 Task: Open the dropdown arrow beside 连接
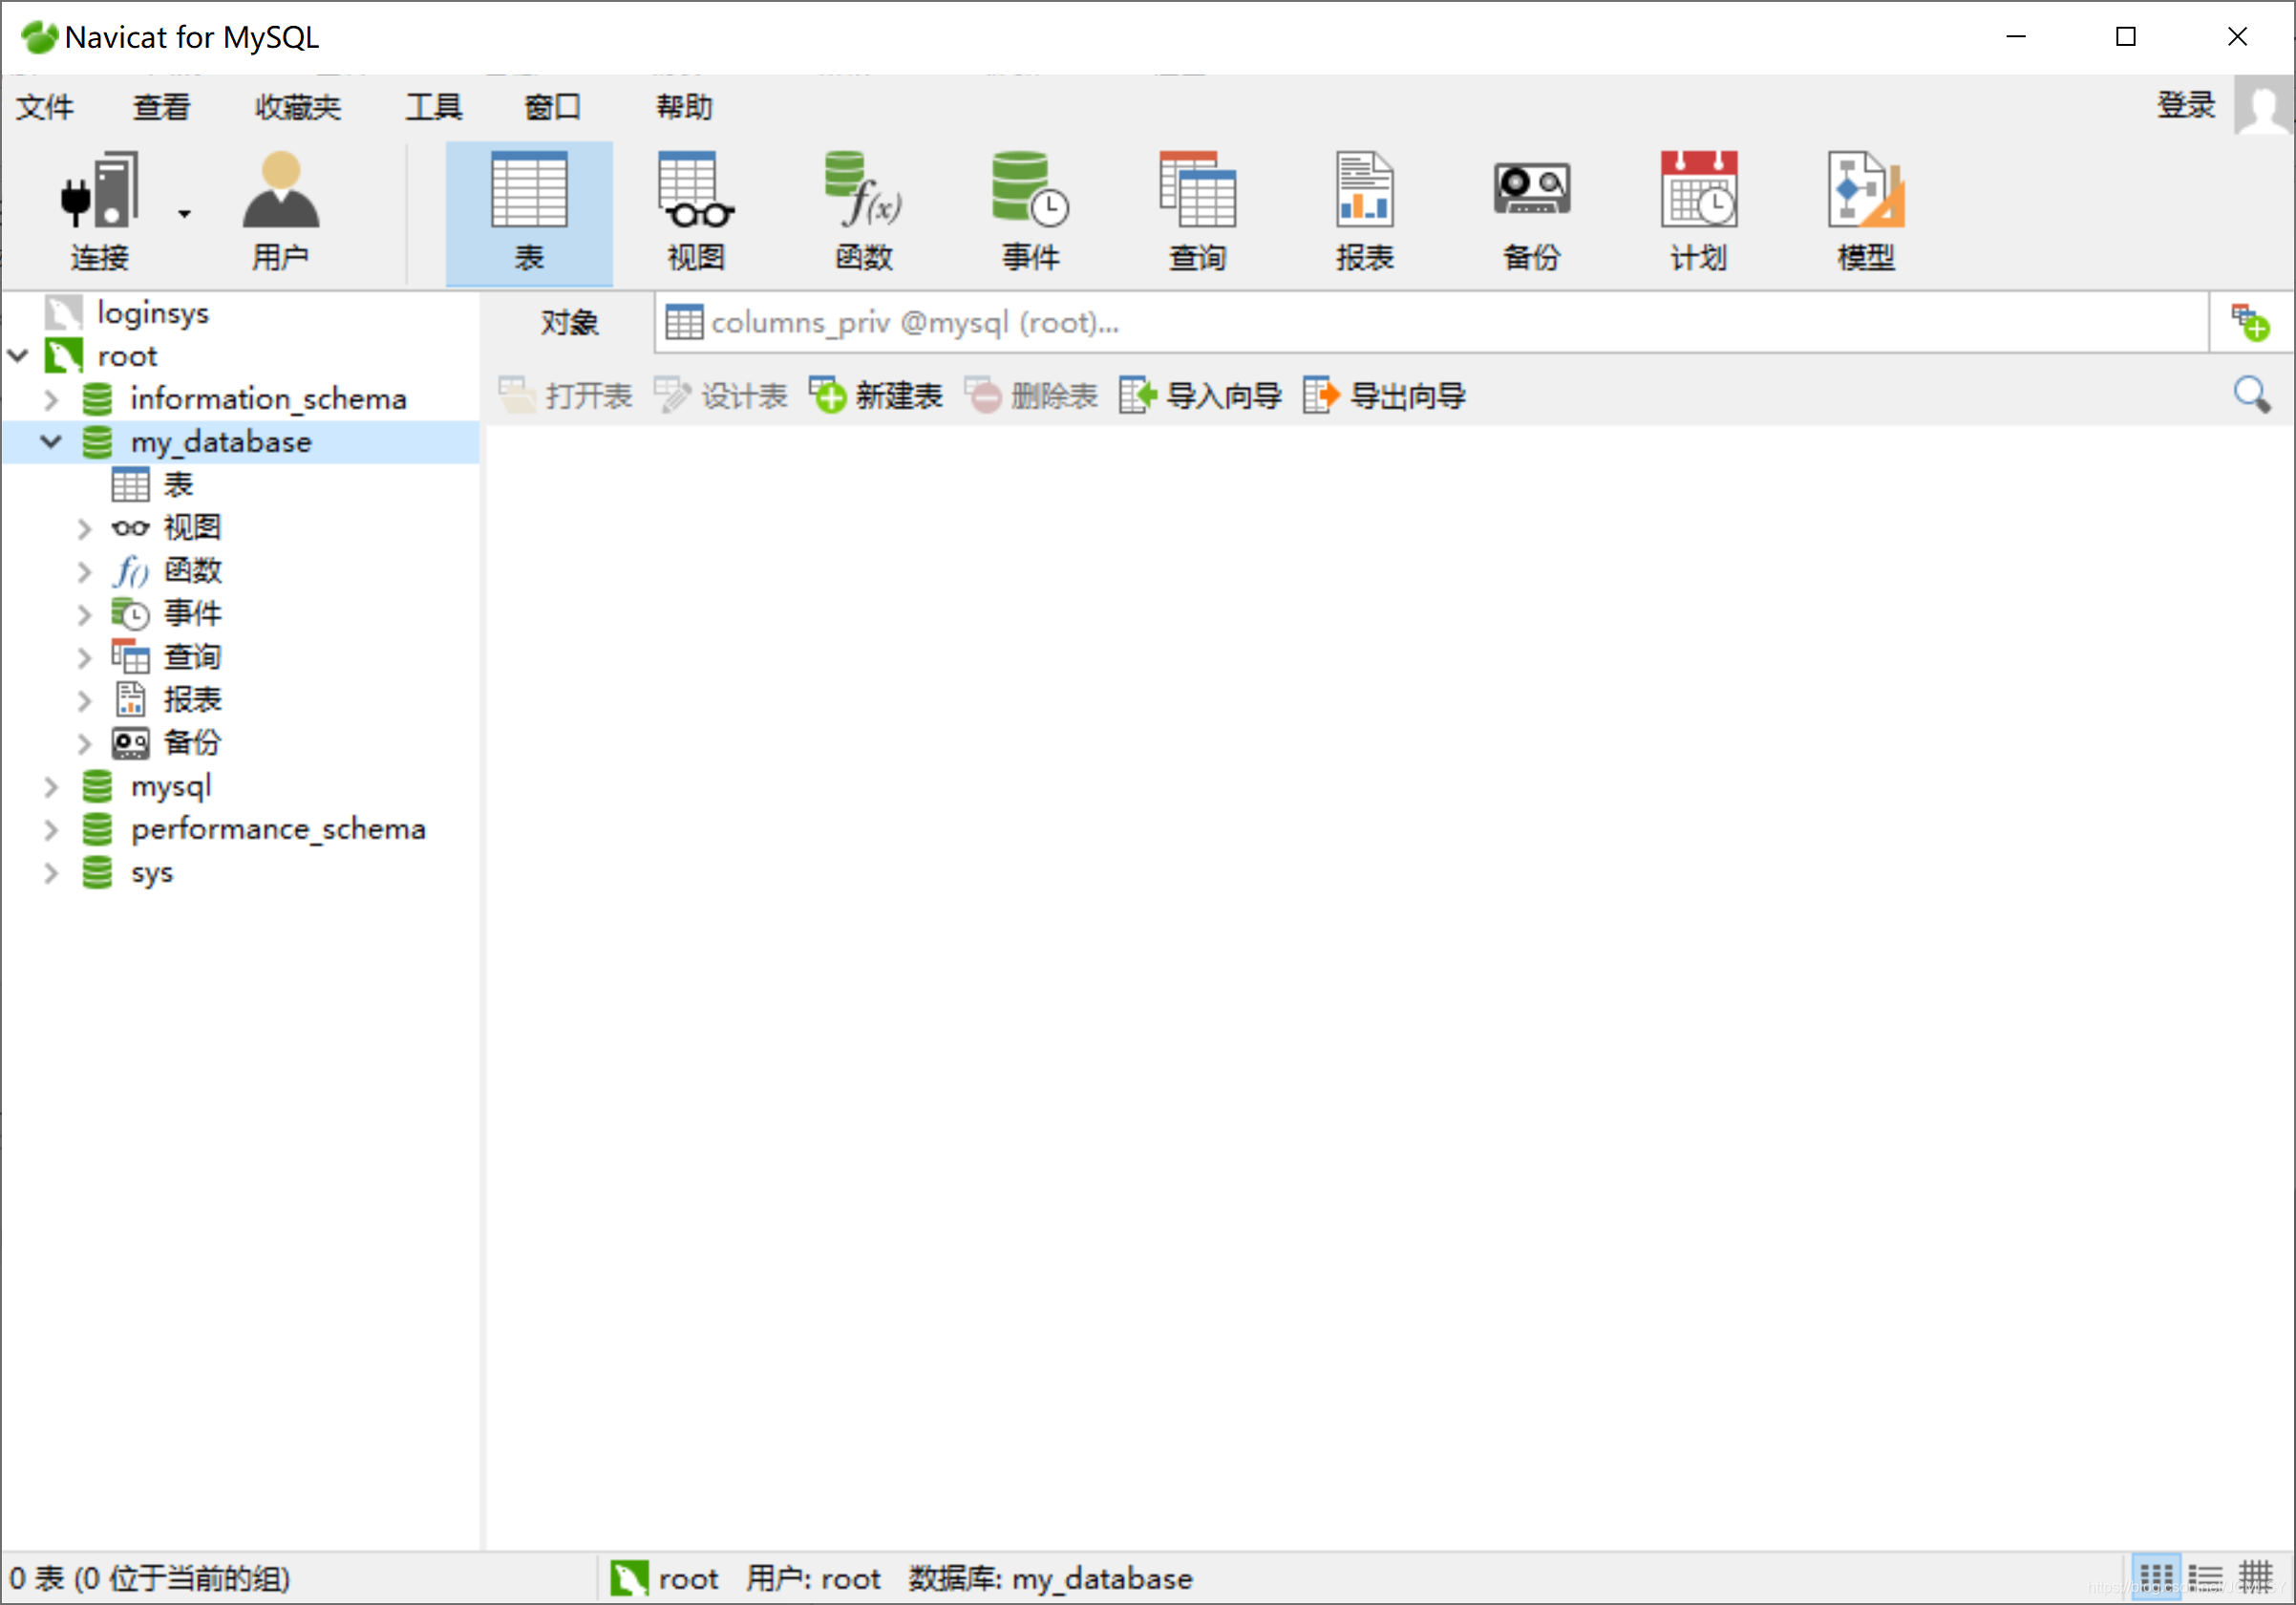coord(184,214)
